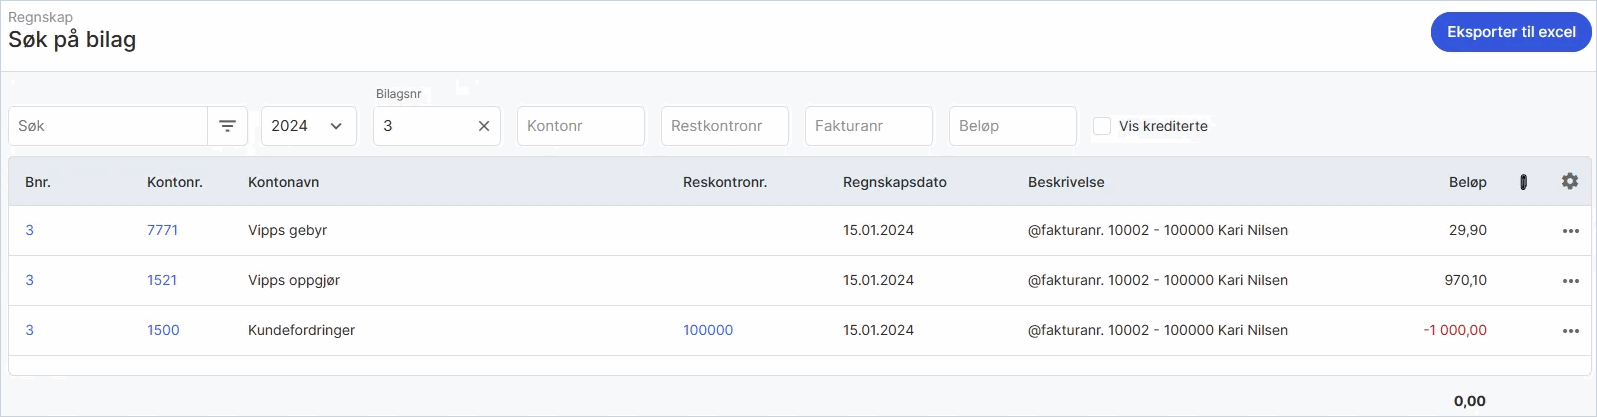The image size is (1597, 417).
Task: Open bilag 3 in Vipps gebyr row
Action: pos(29,230)
